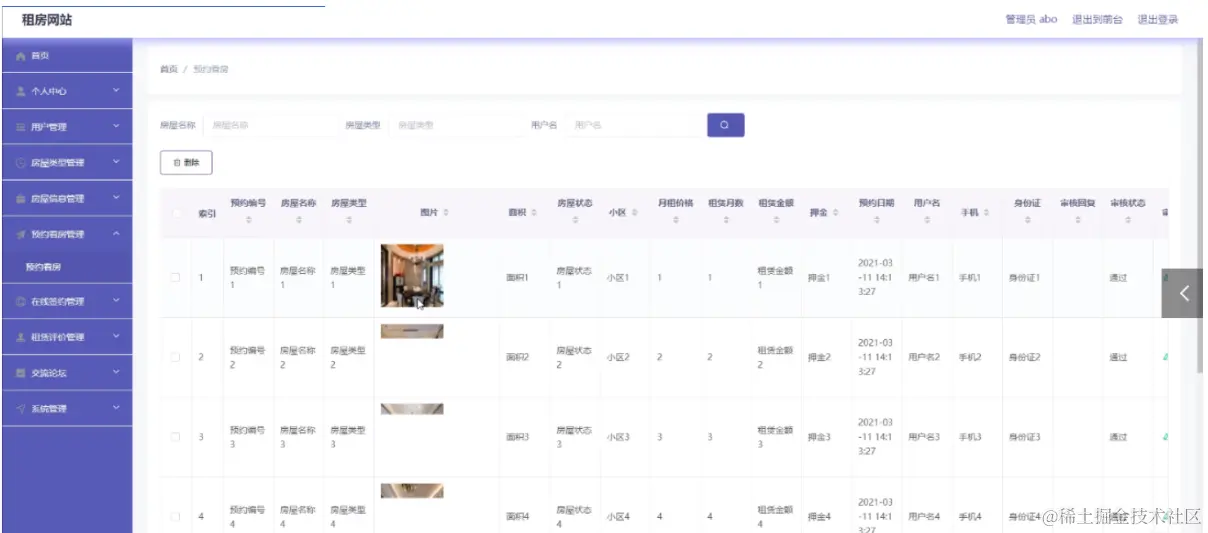Expand the 租赁评价管理 menu chevron

tap(116, 337)
